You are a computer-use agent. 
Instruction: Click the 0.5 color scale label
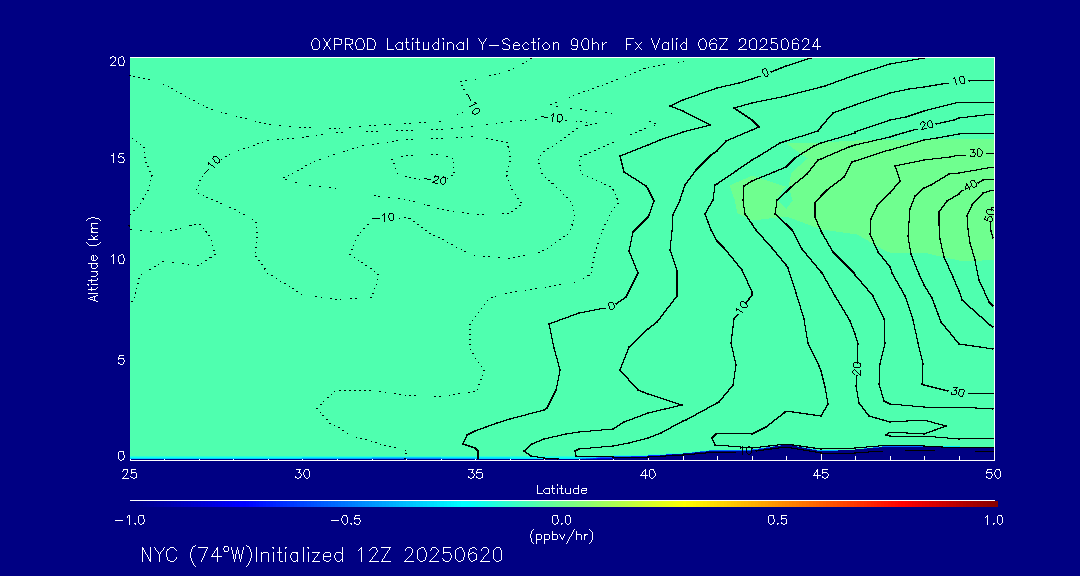coord(778,521)
